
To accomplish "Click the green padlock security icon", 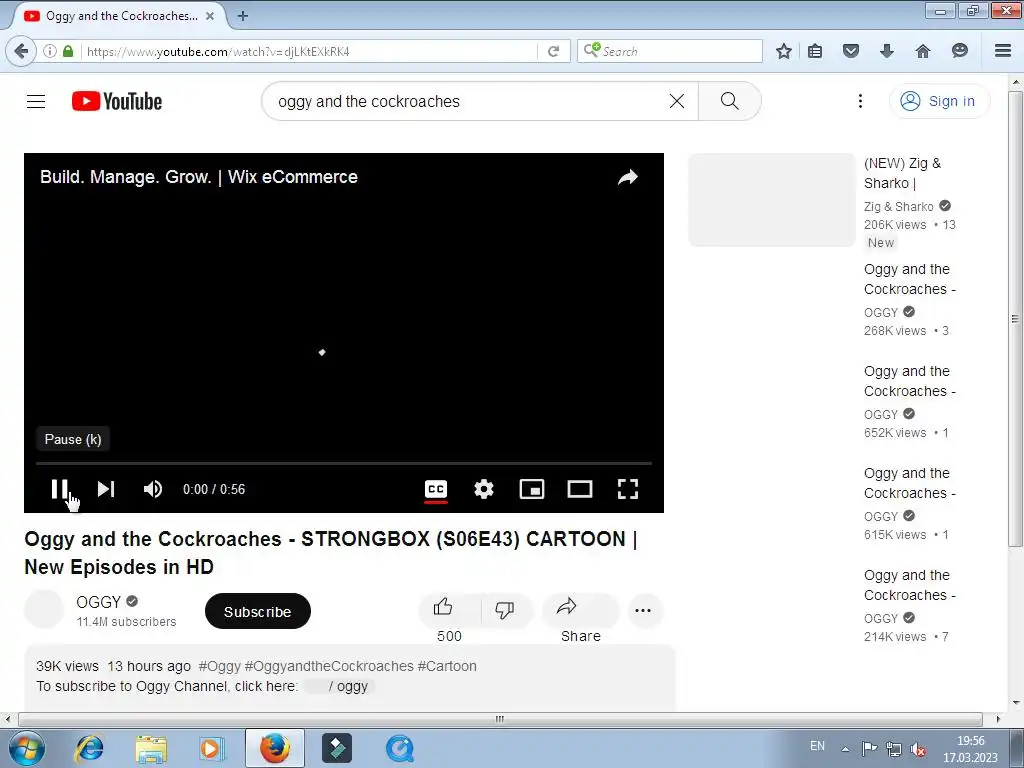I will 68,51.
